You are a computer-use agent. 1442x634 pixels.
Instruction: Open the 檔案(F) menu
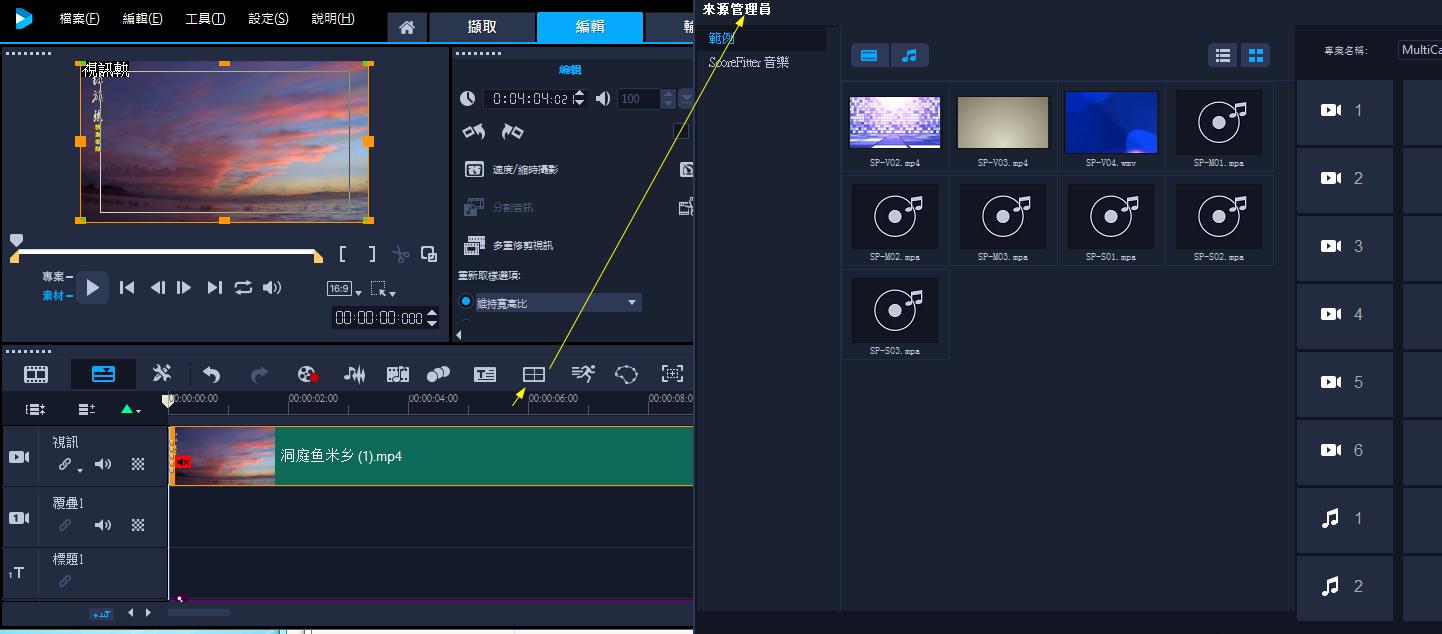(x=80, y=19)
